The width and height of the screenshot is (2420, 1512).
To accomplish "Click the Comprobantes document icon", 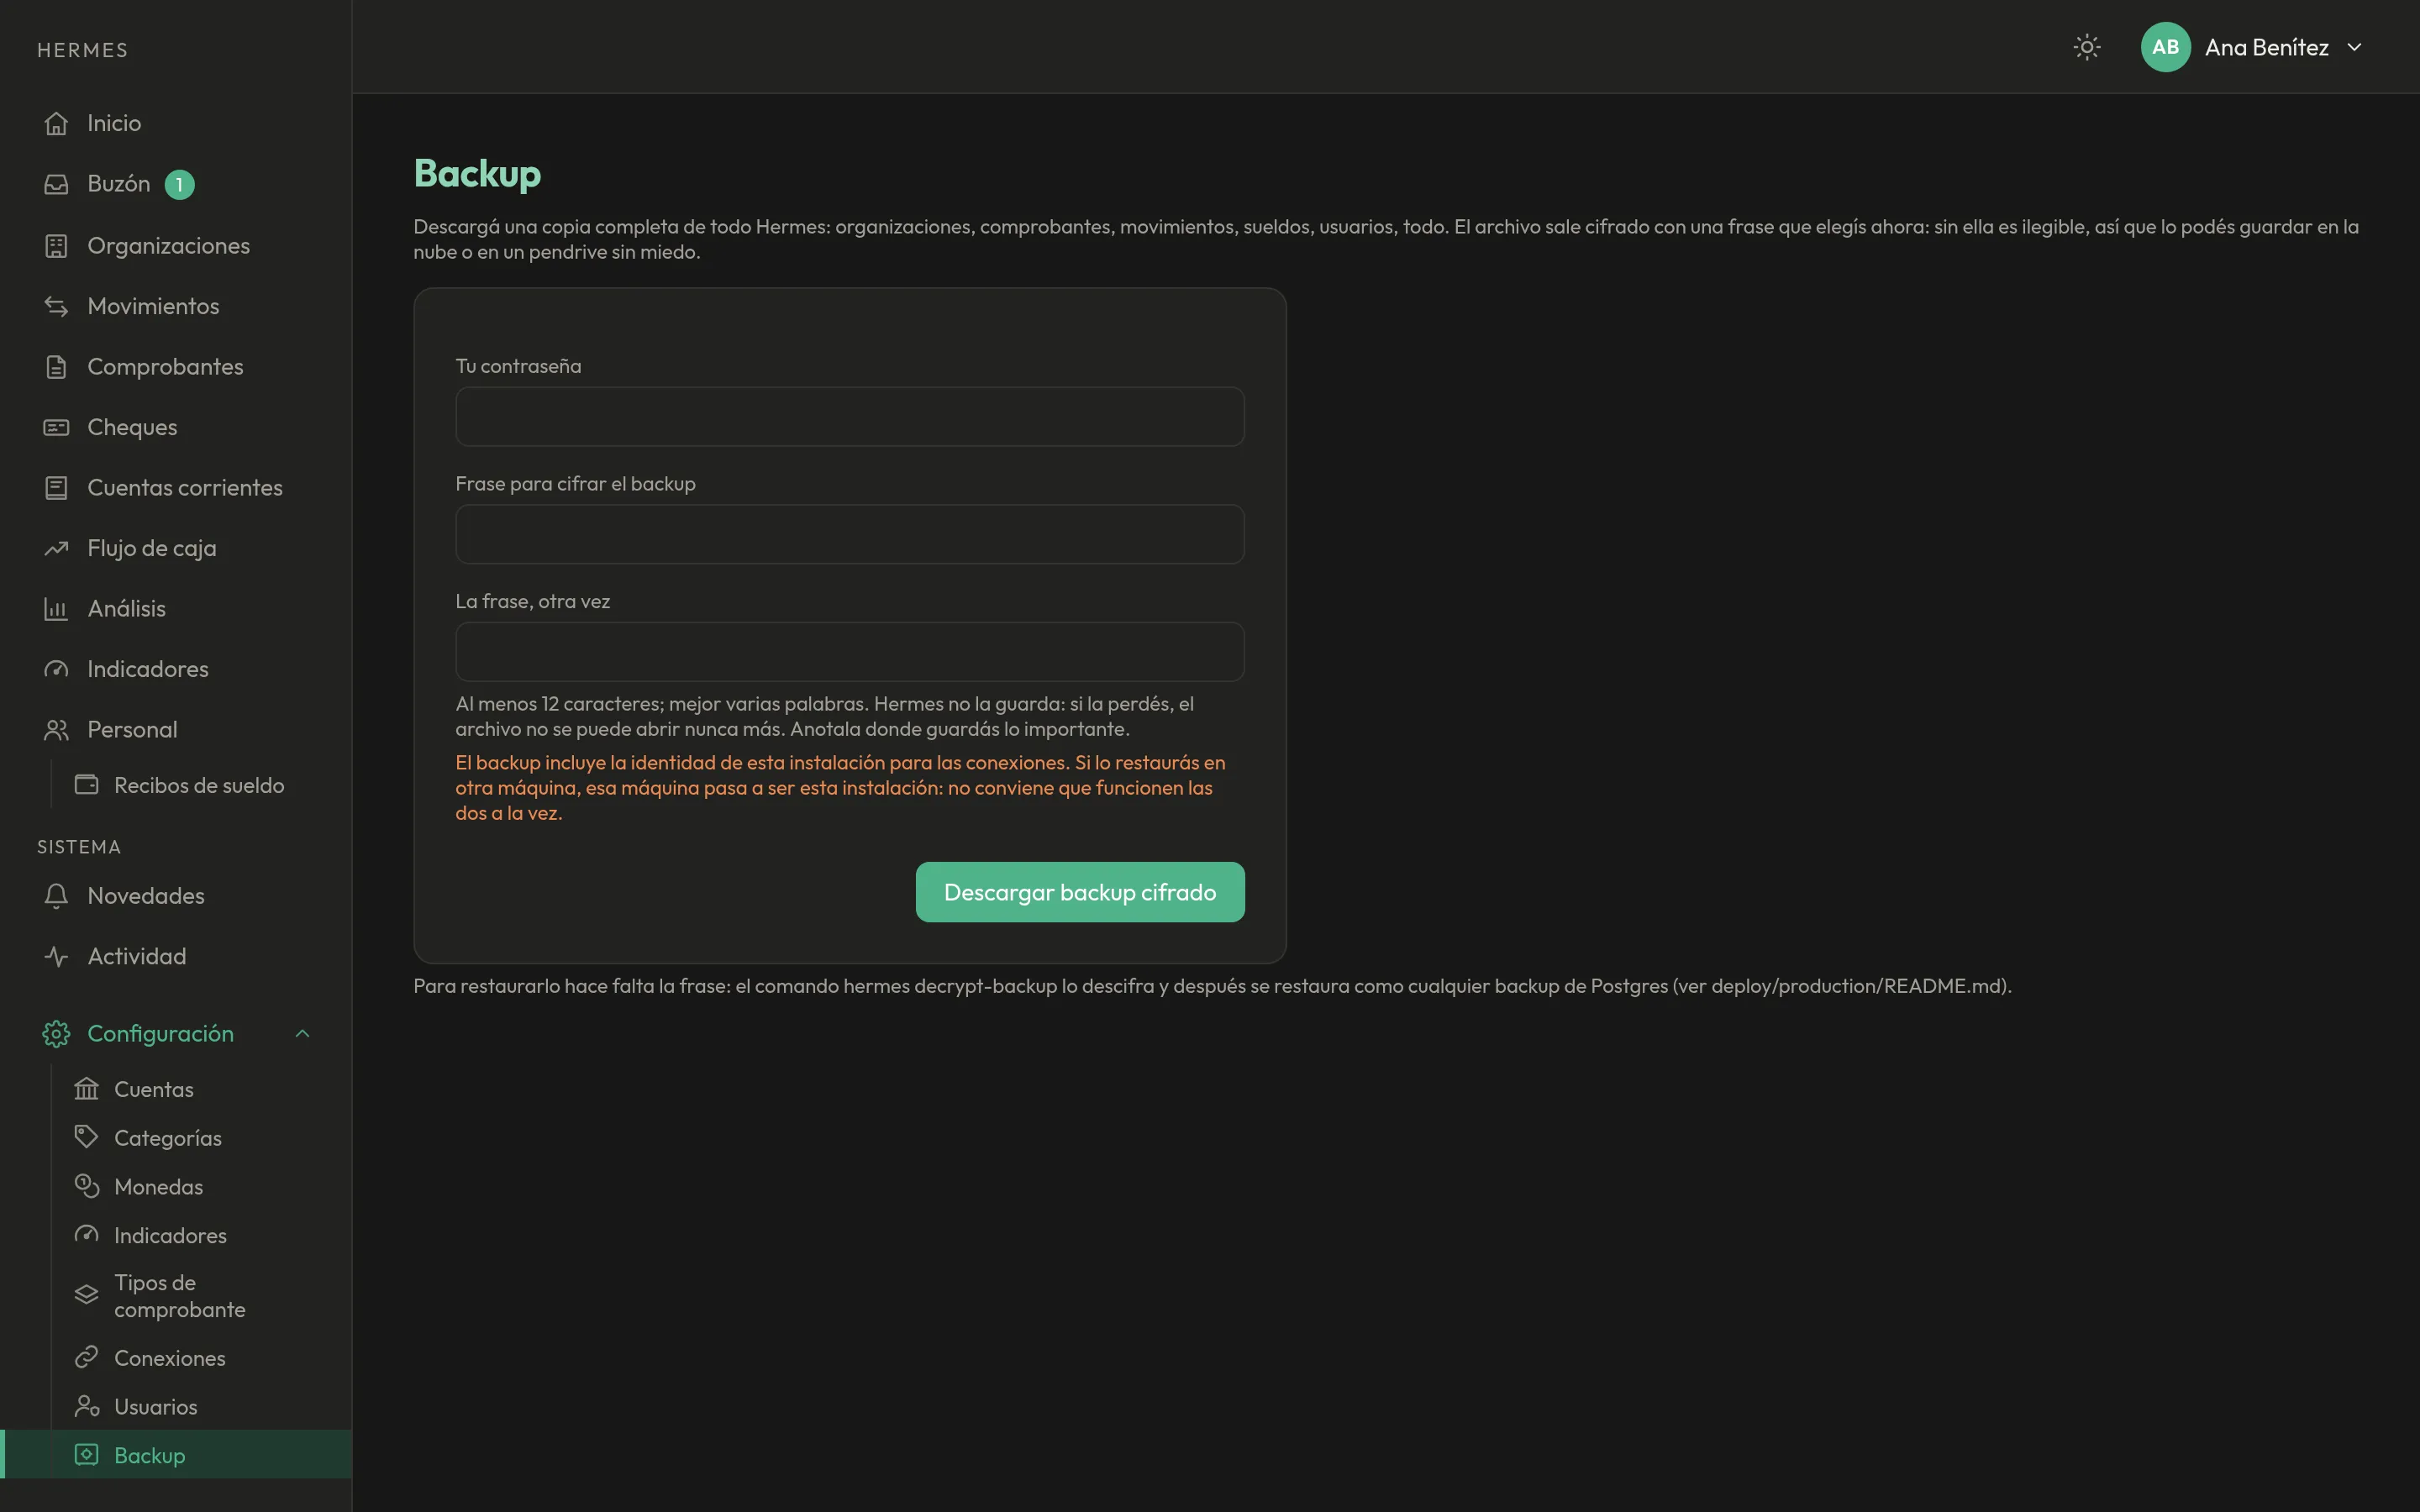I will coord(56,367).
